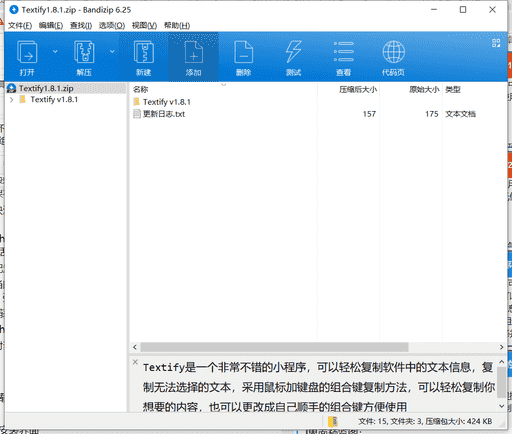The height and width of the screenshot is (434, 512).
Task: Click the Extract (解压) toolbar icon
Action: [84, 52]
